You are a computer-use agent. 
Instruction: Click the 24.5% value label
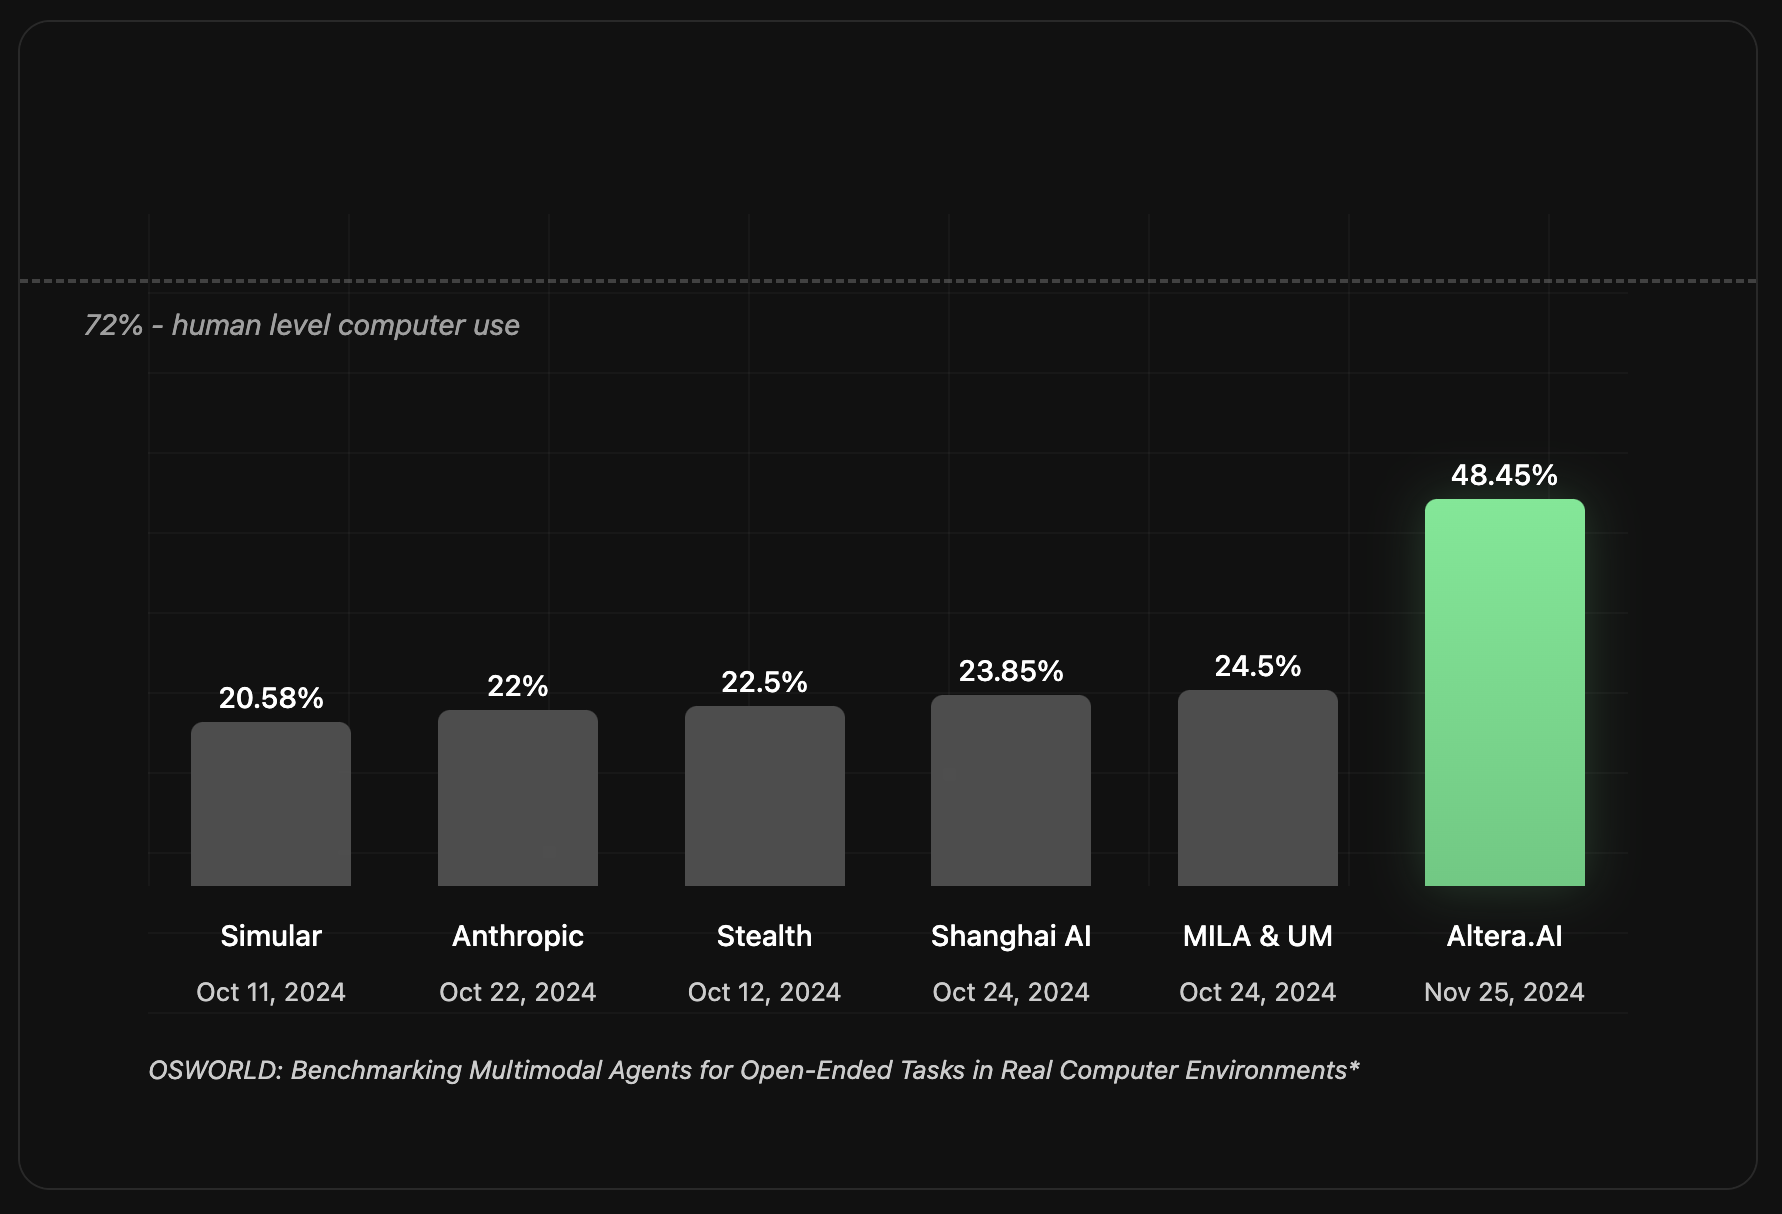point(1258,666)
